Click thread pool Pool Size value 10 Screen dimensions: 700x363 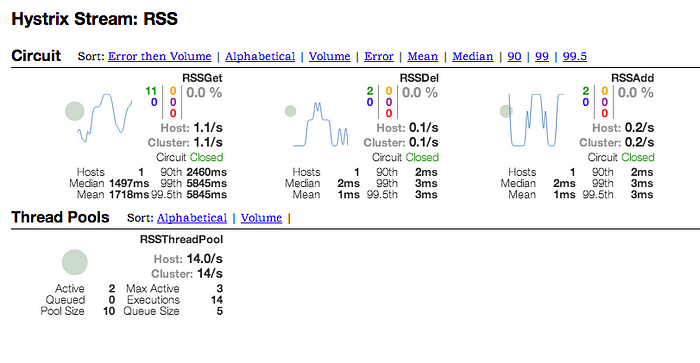[109, 311]
